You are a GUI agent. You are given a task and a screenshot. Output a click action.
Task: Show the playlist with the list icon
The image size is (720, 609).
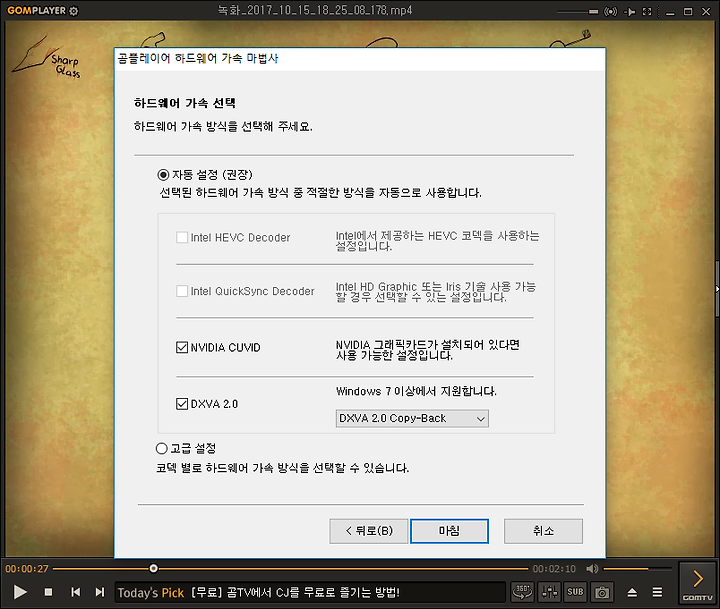658,592
